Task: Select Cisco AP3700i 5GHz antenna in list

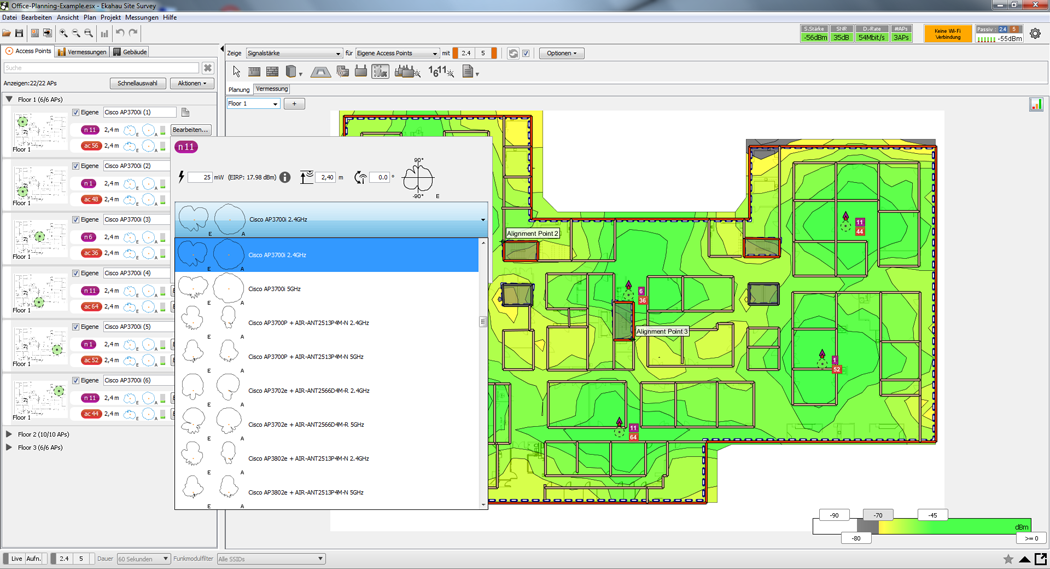Action: pos(327,289)
